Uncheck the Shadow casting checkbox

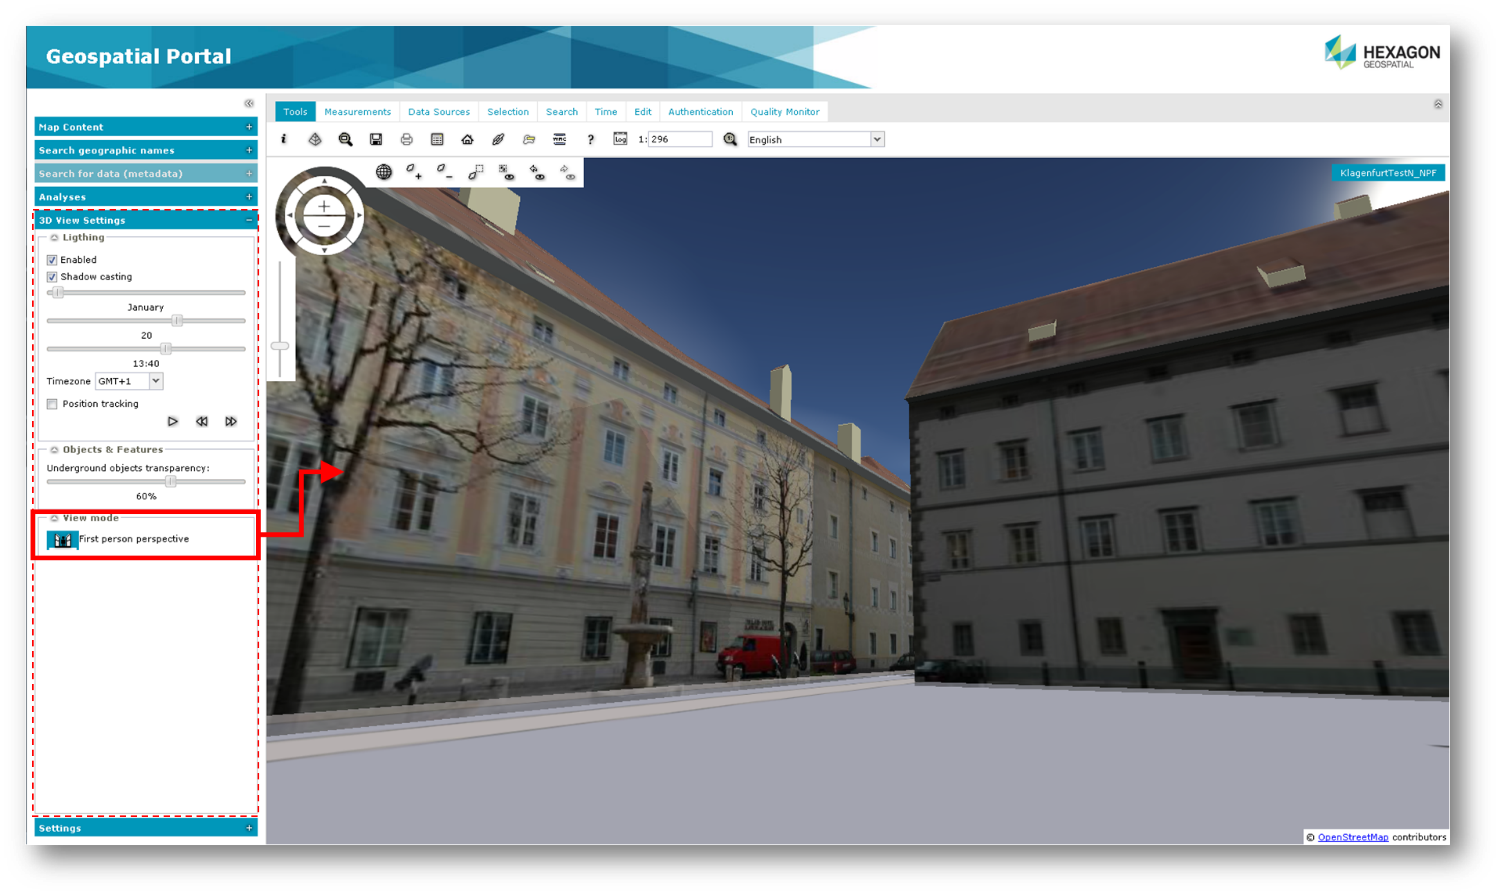point(52,277)
